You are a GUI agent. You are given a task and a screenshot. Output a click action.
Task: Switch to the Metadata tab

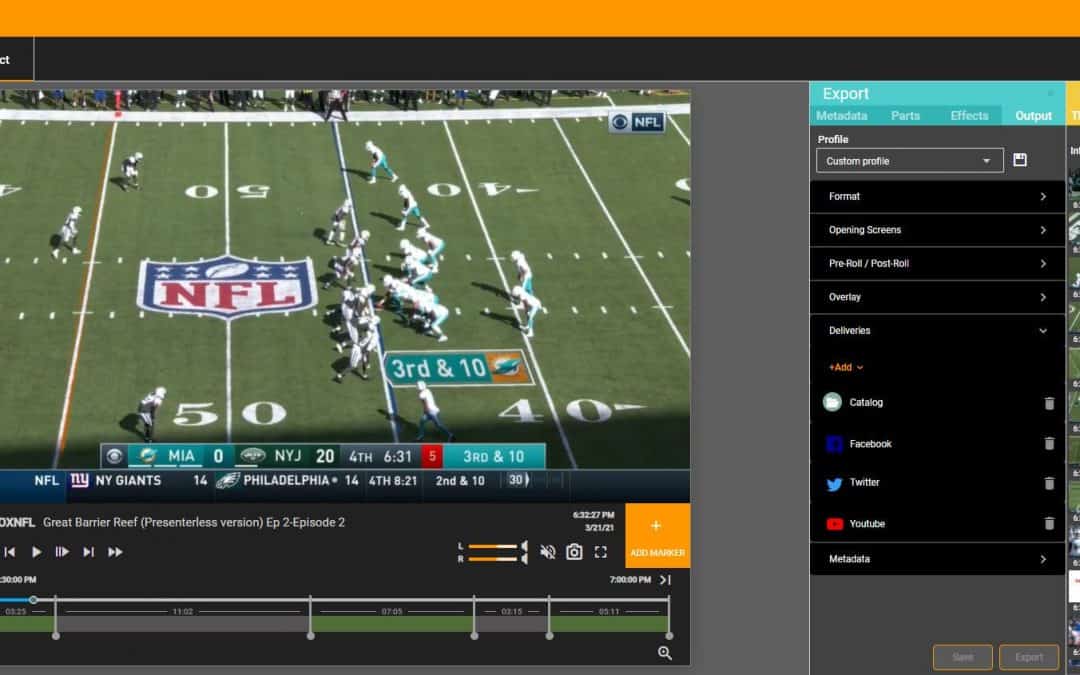pyautogui.click(x=842, y=116)
